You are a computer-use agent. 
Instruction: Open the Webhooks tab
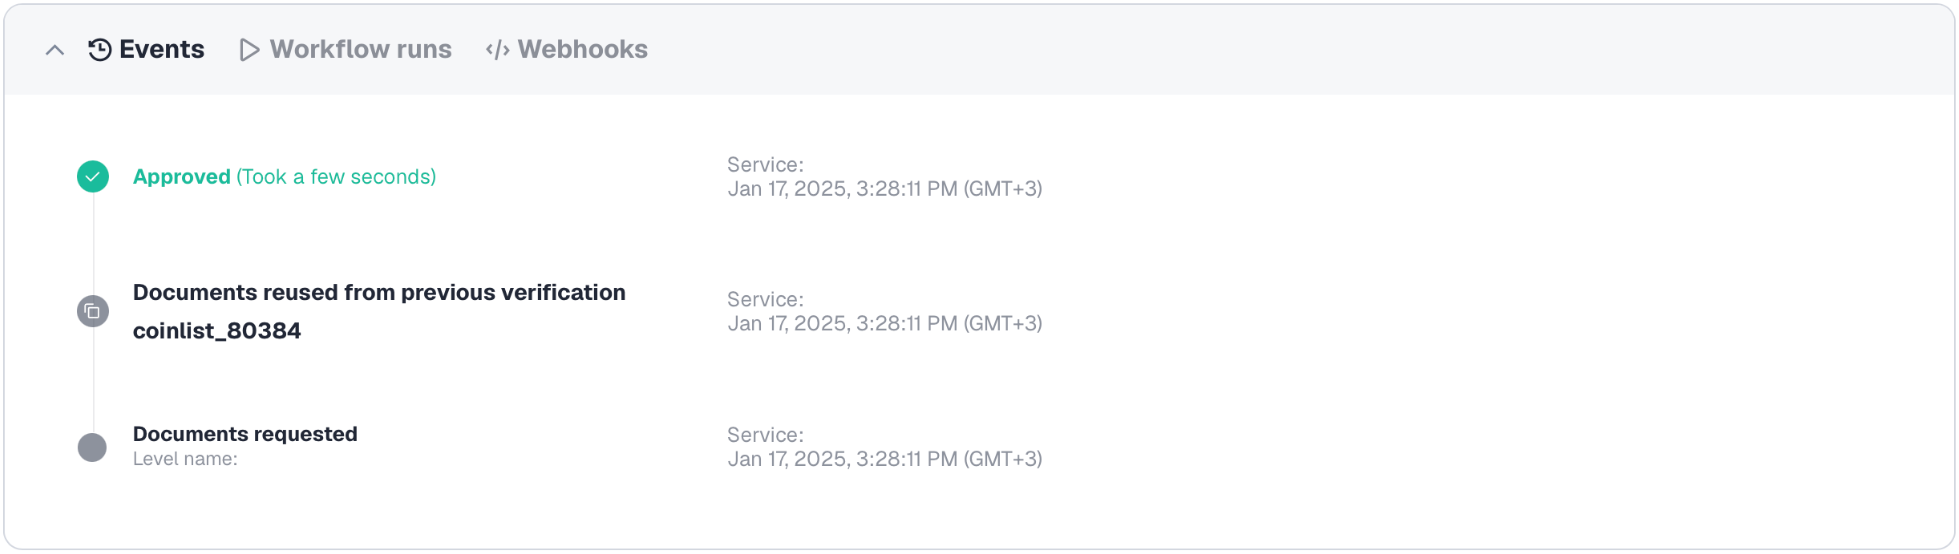(x=582, y=49)
